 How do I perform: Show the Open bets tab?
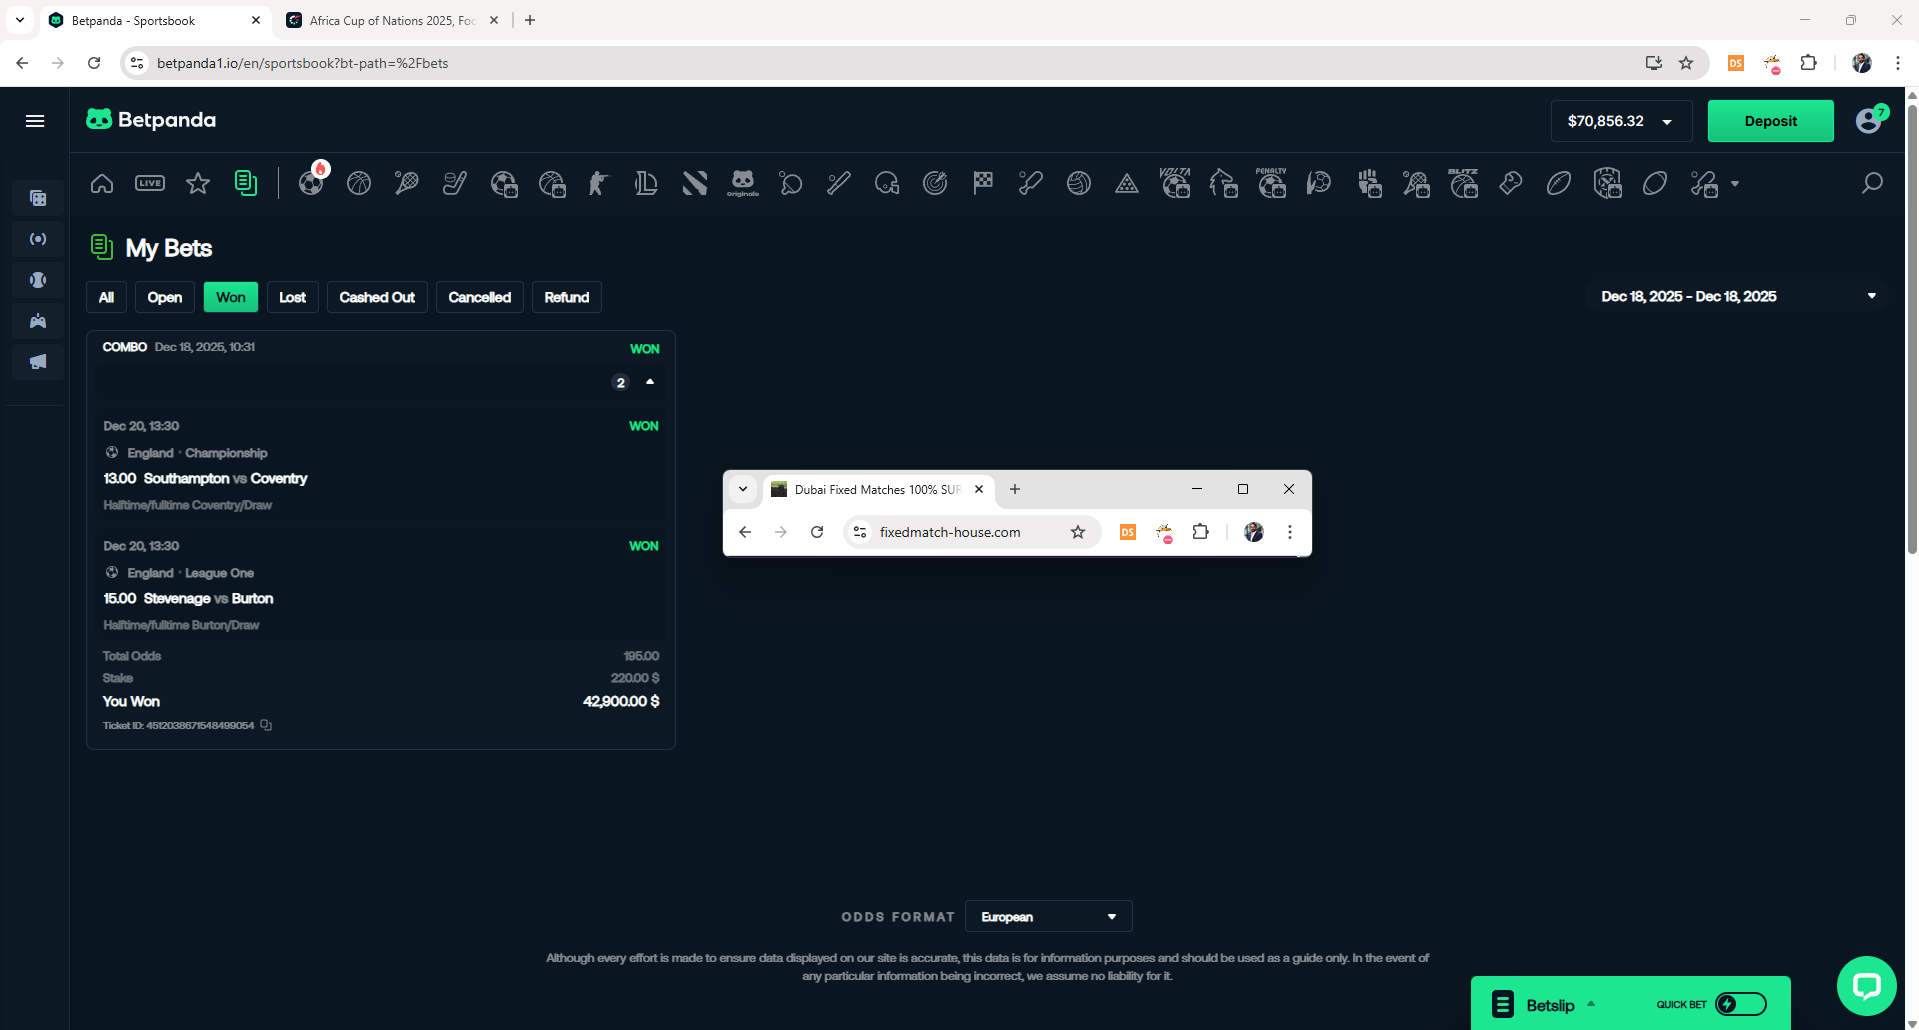coord(164,297)
